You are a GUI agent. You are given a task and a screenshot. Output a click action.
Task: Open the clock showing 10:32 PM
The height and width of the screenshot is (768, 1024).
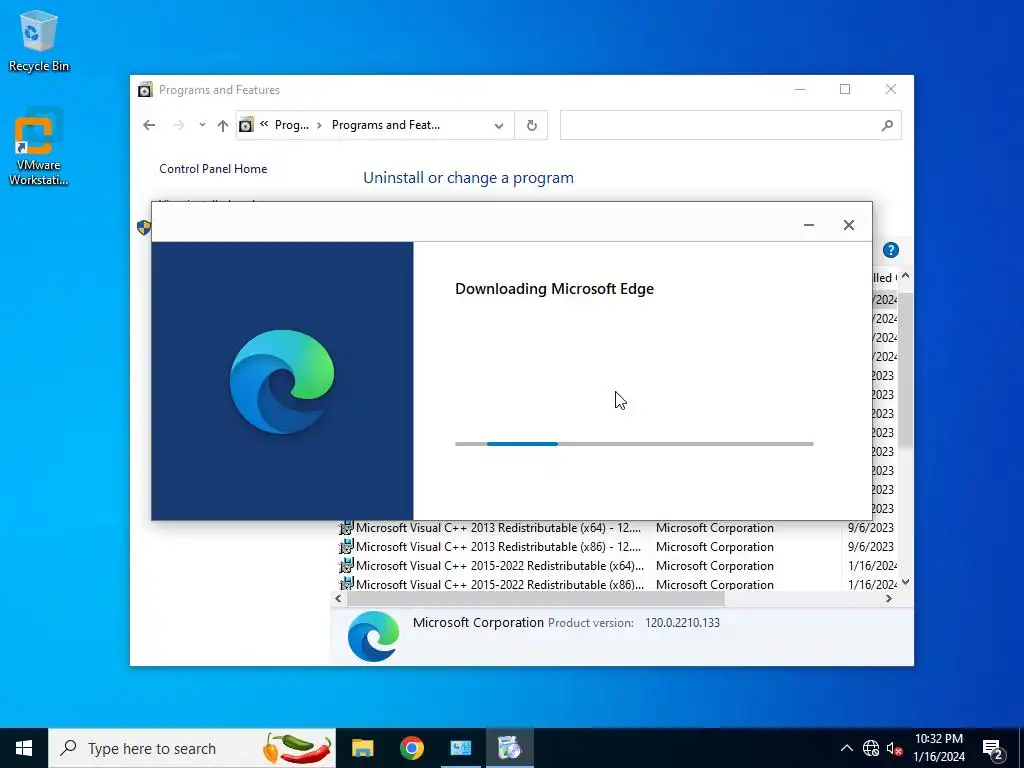tap(939, 748)
